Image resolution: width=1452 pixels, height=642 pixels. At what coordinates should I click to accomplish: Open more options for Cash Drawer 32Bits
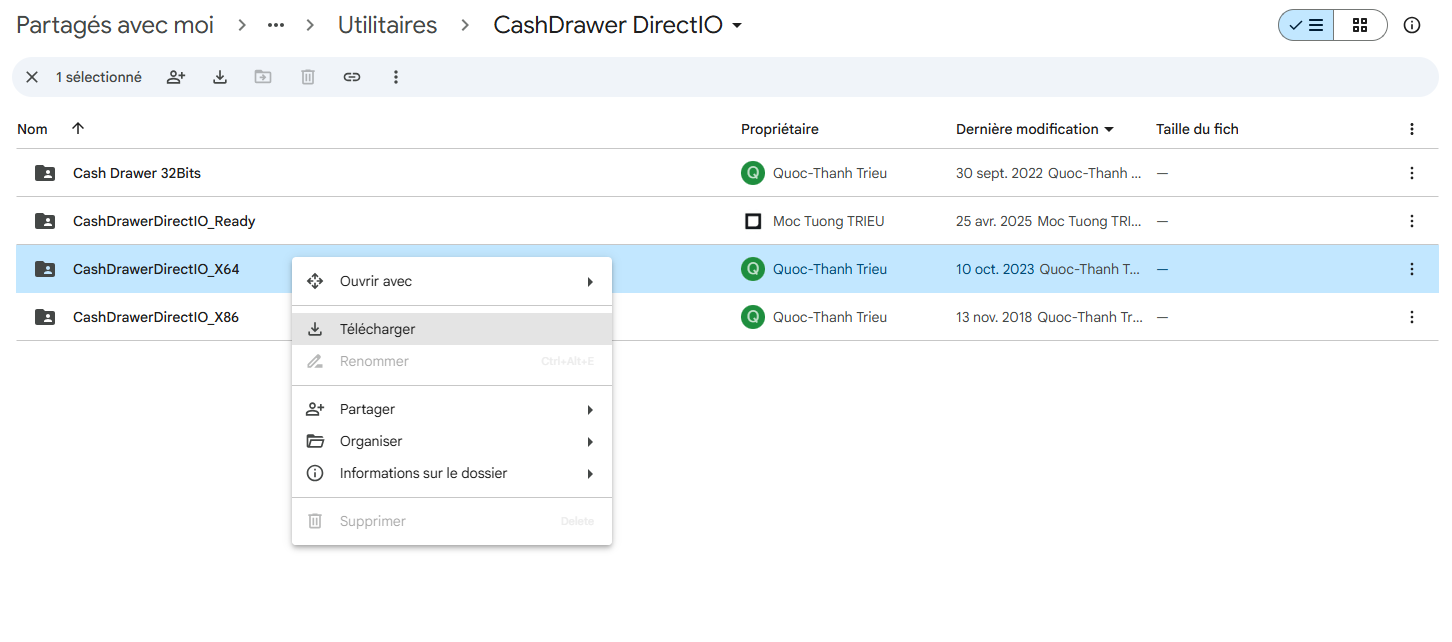click(x=1412, y=173)
